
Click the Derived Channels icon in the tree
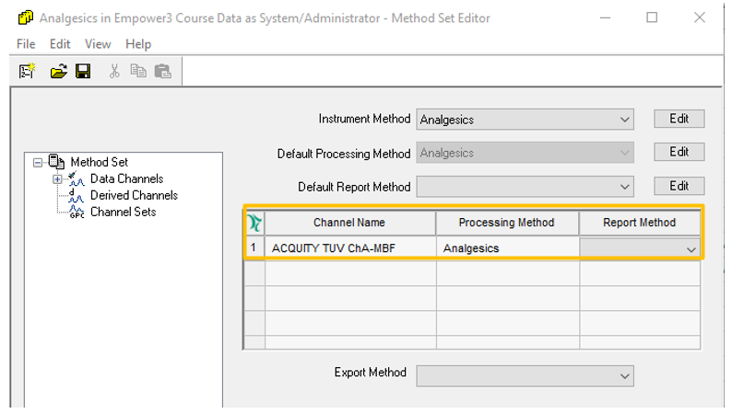point(76,196)
